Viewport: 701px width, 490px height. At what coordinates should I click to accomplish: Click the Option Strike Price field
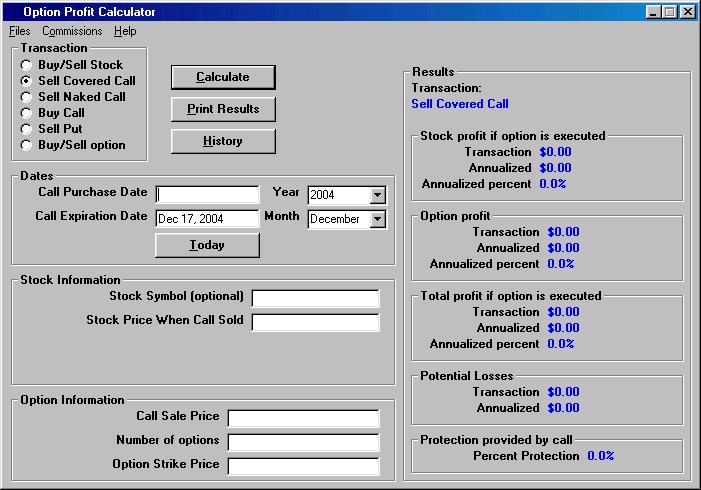click(304, 466)
